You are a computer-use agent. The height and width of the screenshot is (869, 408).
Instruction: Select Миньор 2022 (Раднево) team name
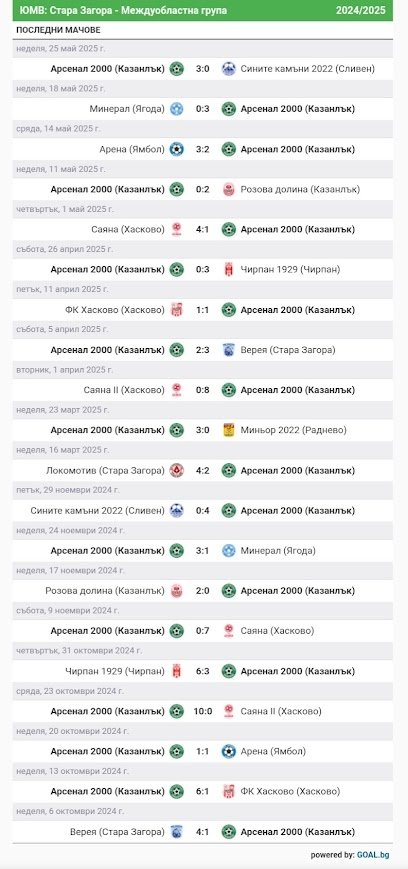pyautogui.click(x=293, y=430)
